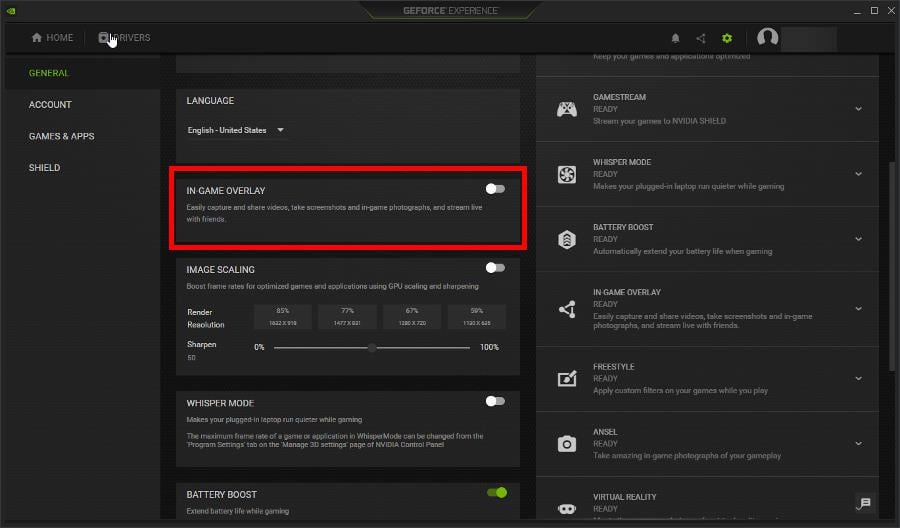Enable the In-Game Overlay toggle
The height and width of the screenshot is (528, 900).
[495, 189]
